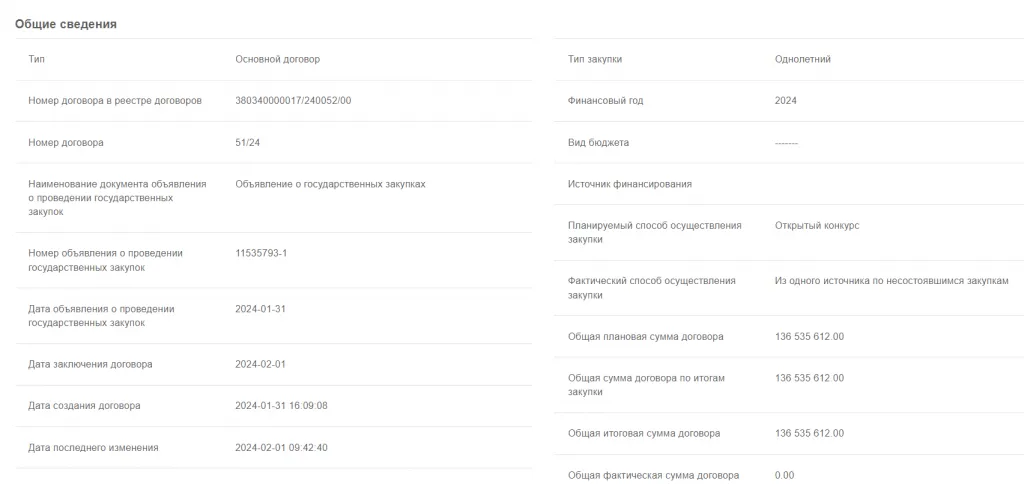This screenshot has width=1024, height=484.
Task: Click the actual contract sum 0.00
Action: tap(784, 475)
